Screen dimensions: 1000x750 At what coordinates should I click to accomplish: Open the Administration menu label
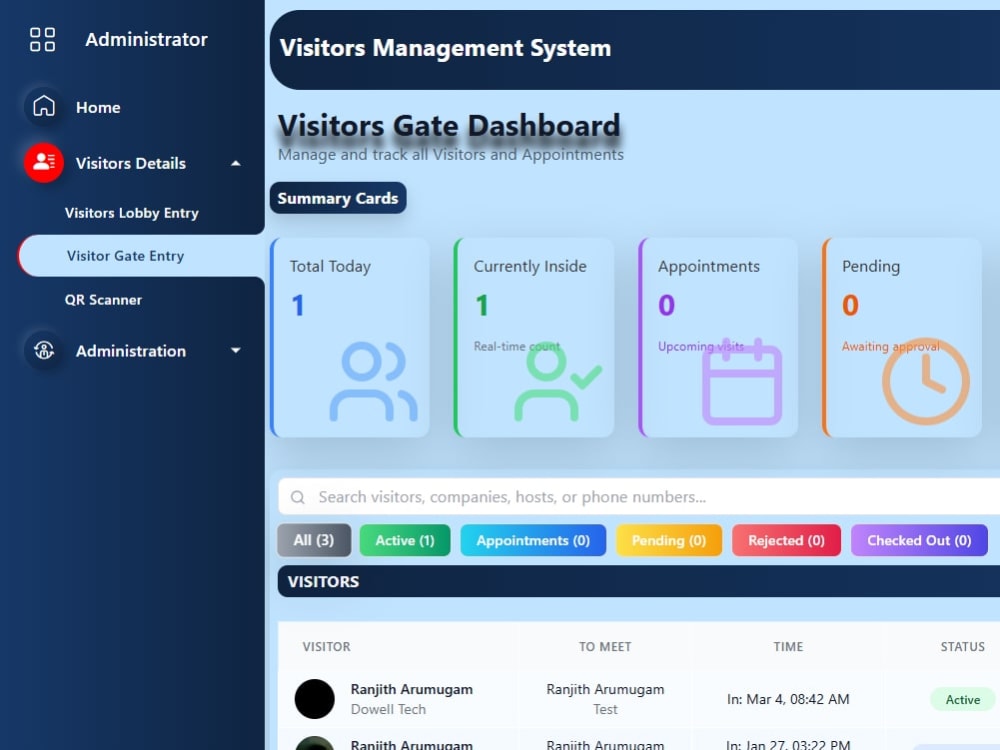[x=131, y=351]
